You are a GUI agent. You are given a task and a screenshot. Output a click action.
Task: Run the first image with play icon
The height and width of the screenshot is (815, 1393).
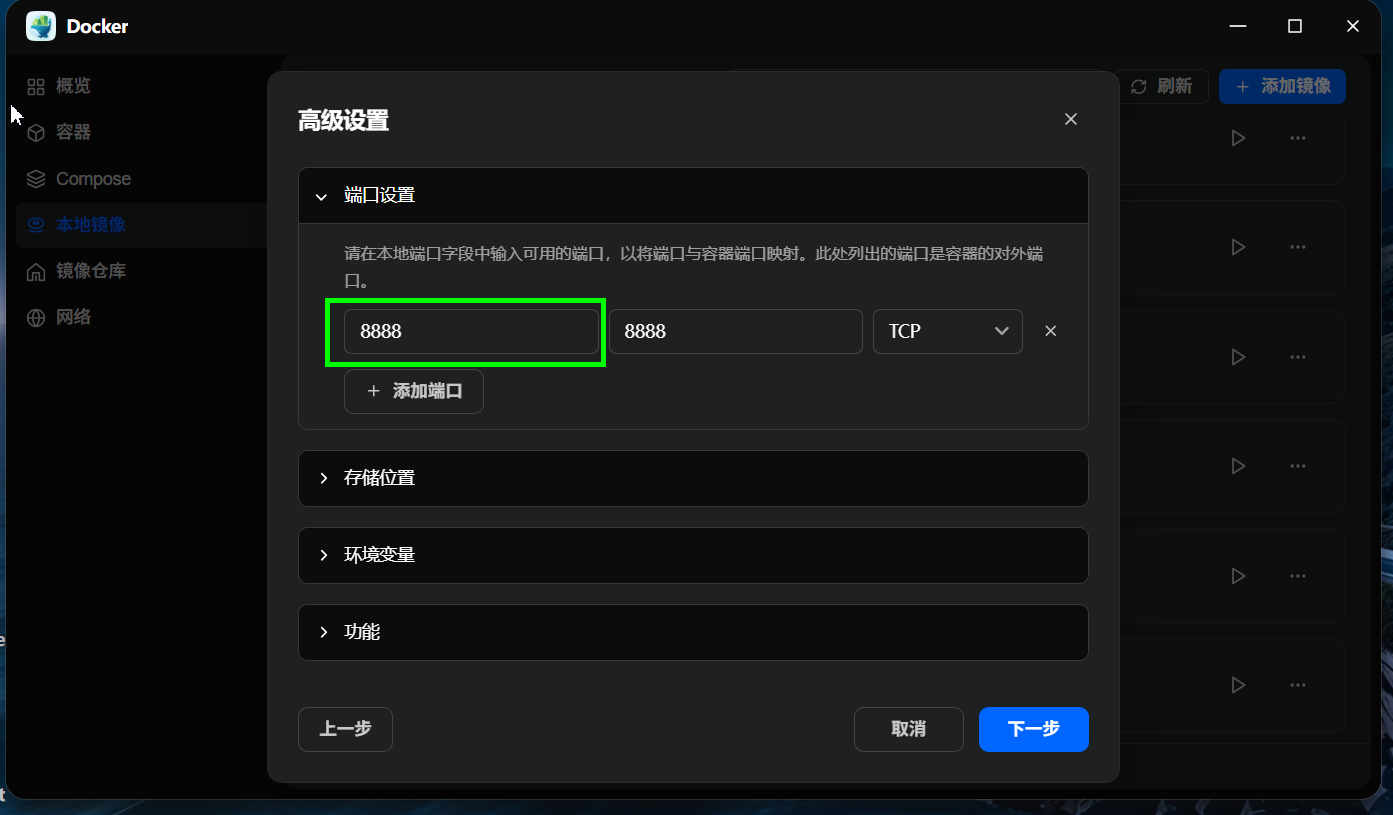1237,137
